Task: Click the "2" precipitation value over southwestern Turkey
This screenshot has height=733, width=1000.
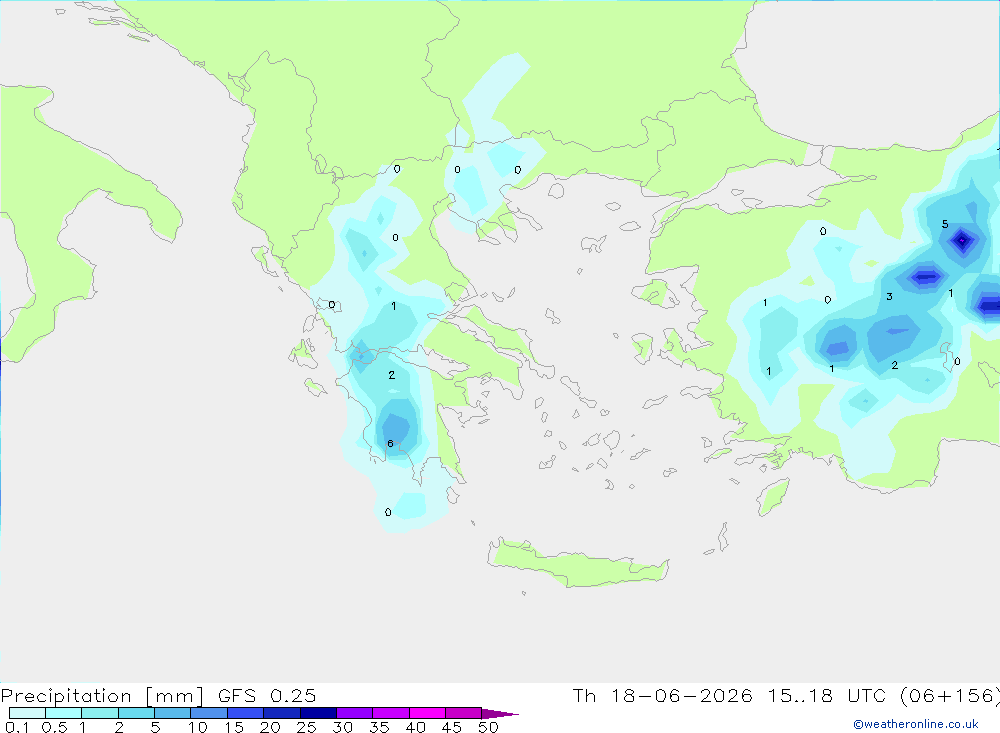Action: click(x=895, y=365)
